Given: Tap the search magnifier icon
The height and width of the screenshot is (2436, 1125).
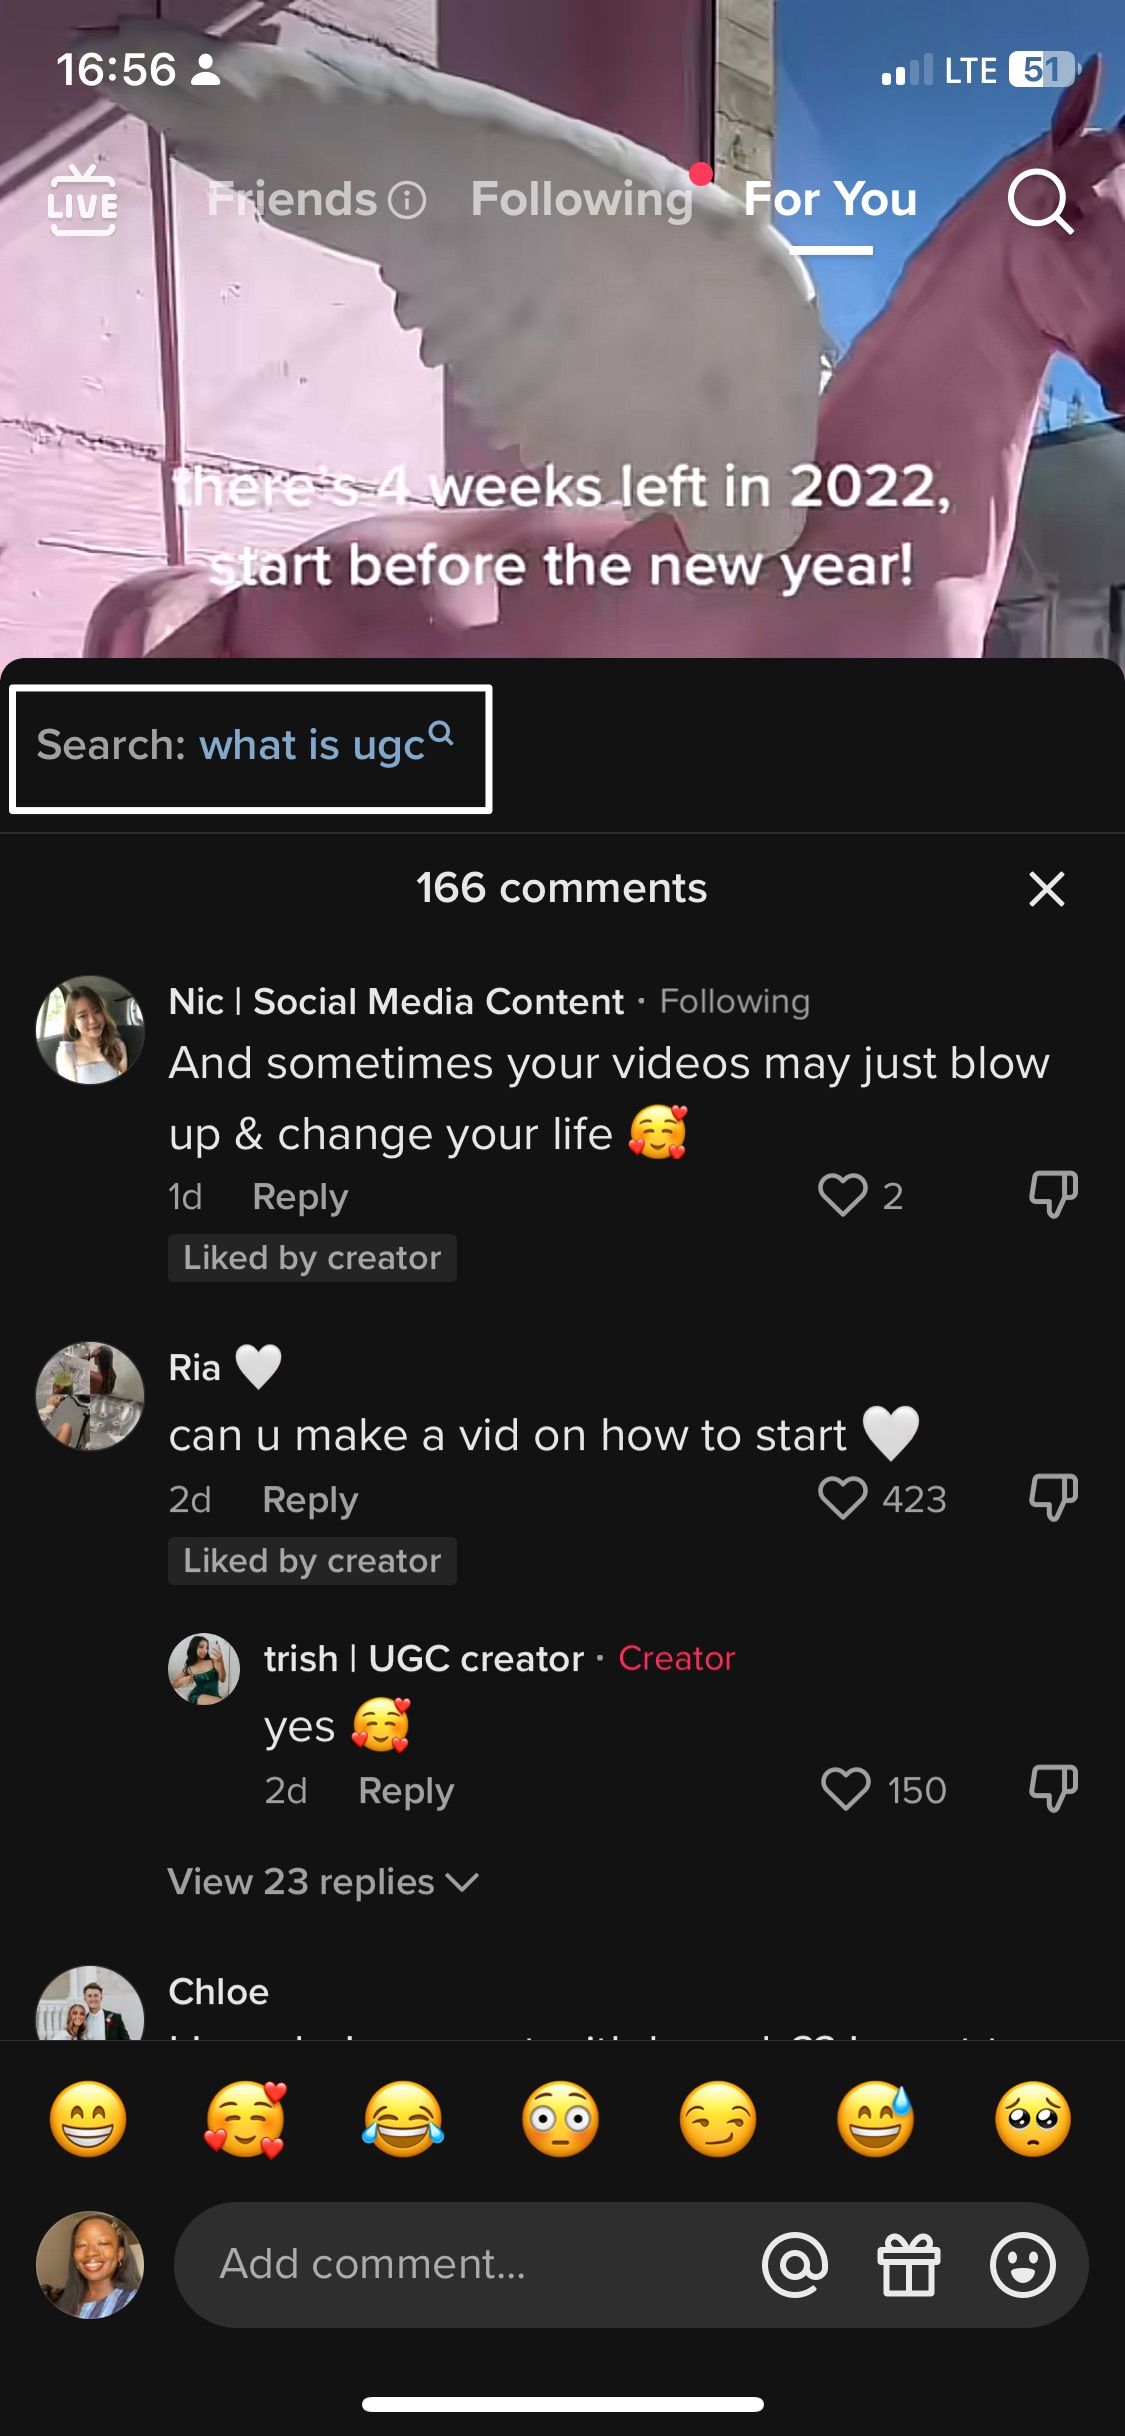Looking at the screenshot, I should click(x=1040, y=201).
